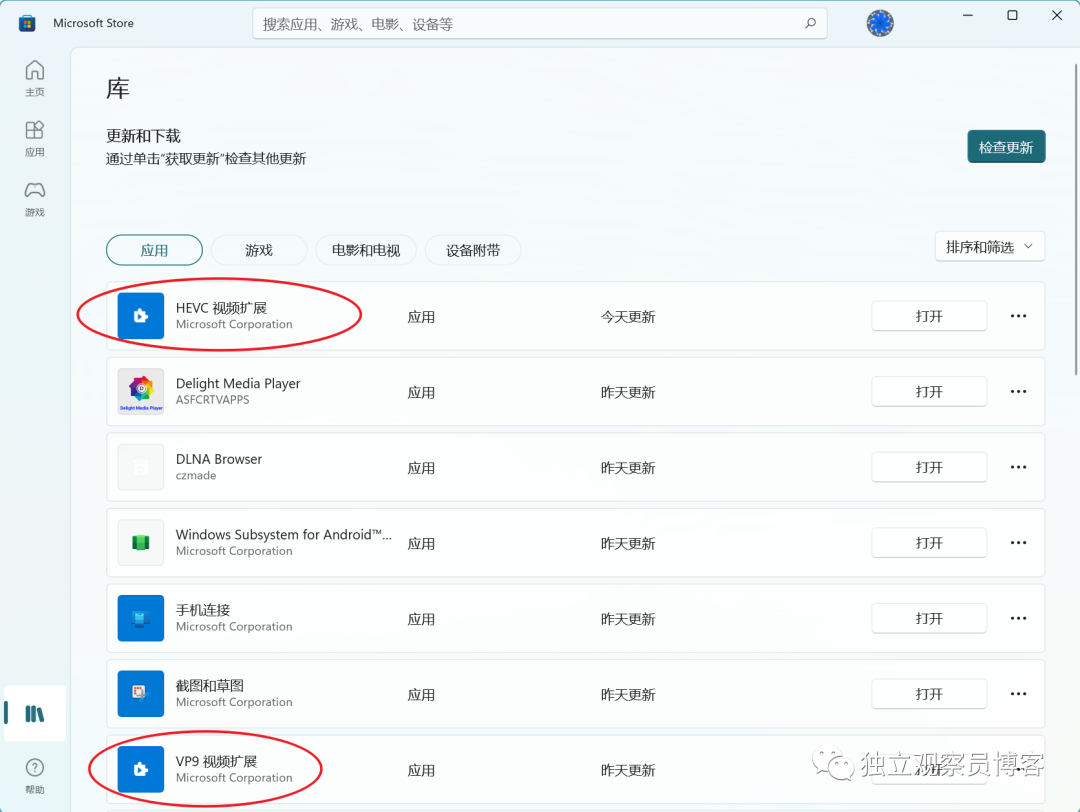Open more options for HEVC 视频扩展
Image resolution: width=1080 pixels, height=812 pixels.
point(1018,316)
